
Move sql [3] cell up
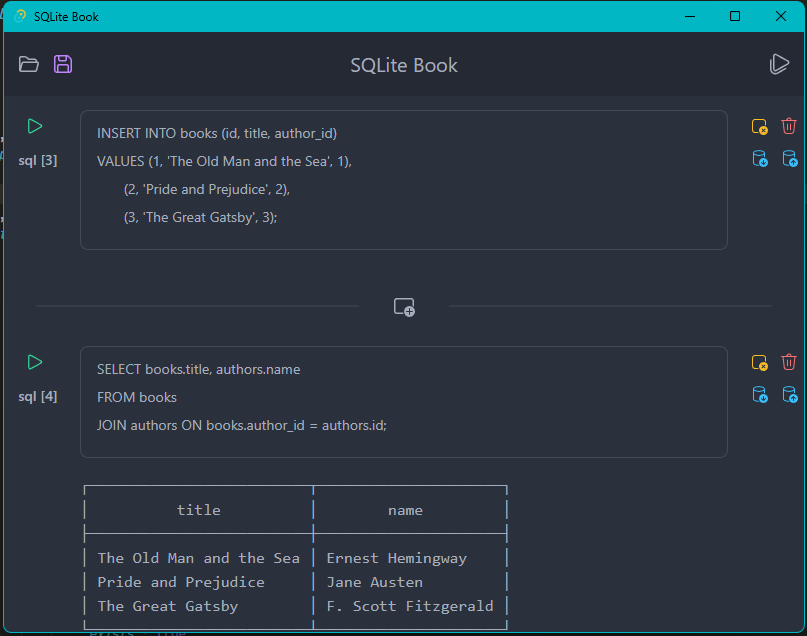coord(790,158)
